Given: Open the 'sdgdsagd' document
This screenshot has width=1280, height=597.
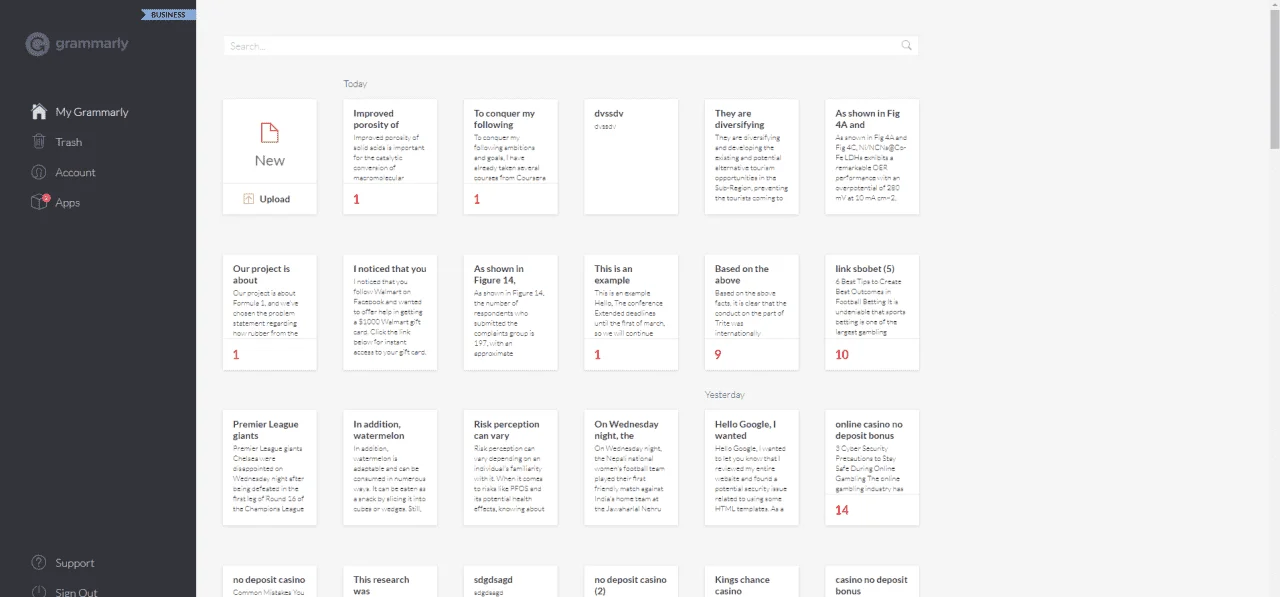Looking at the screenshot, I should pos(511,581).
